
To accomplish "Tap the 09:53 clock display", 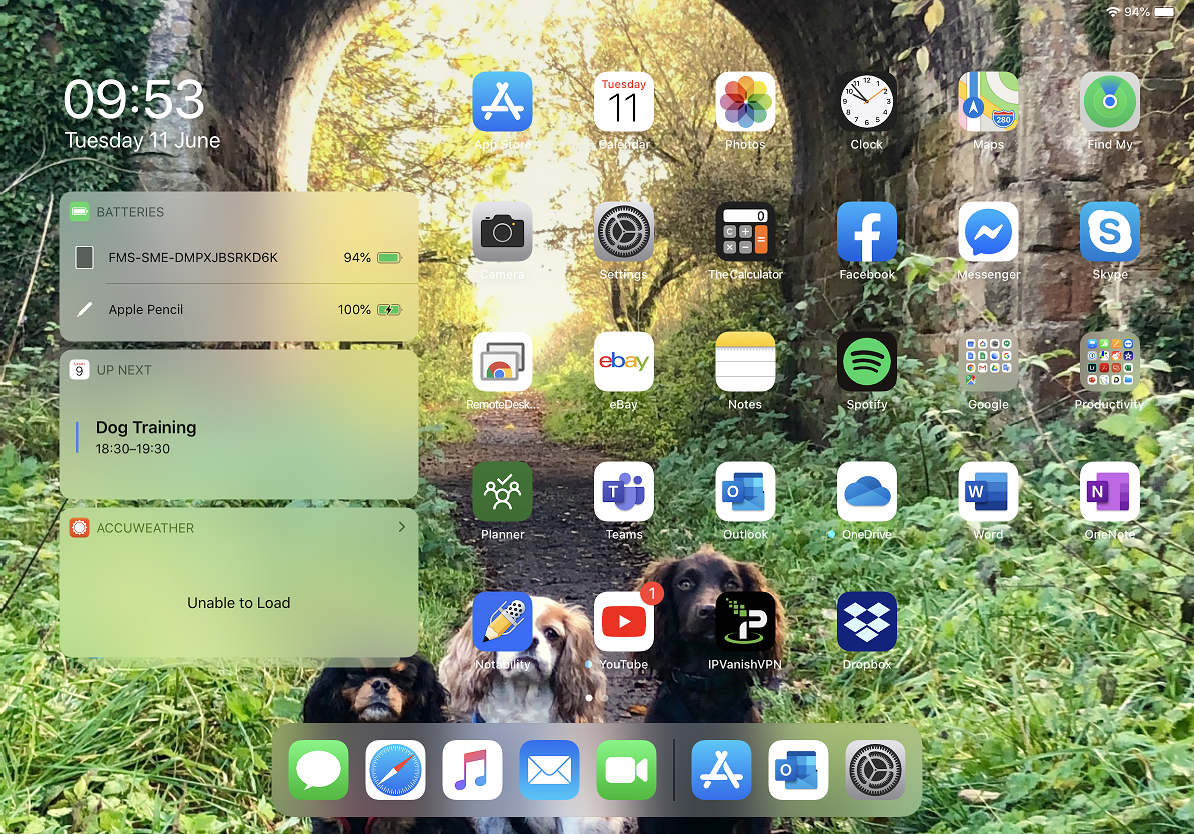I will 134,100.
